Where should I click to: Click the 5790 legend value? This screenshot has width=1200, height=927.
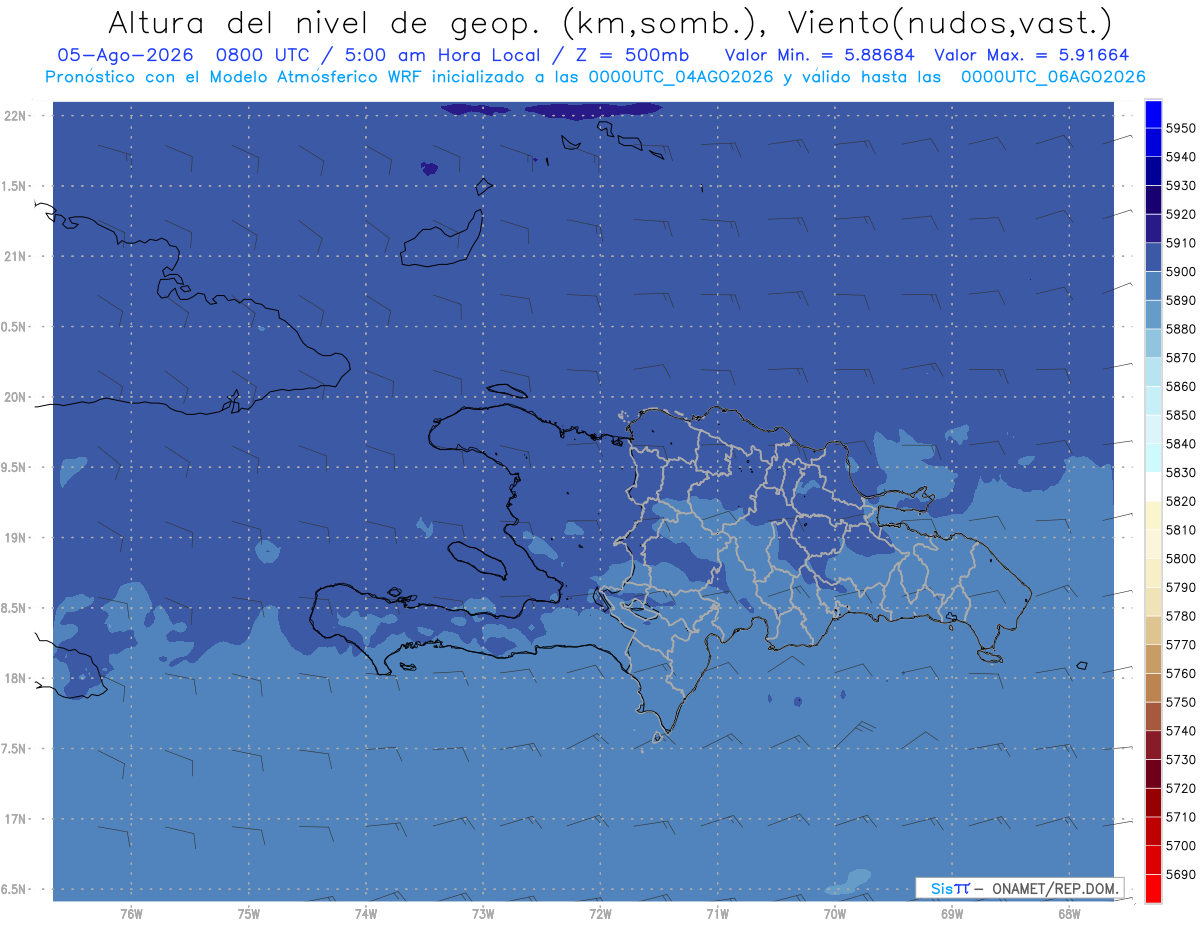pyautogui.click(x=1181, y=587)
